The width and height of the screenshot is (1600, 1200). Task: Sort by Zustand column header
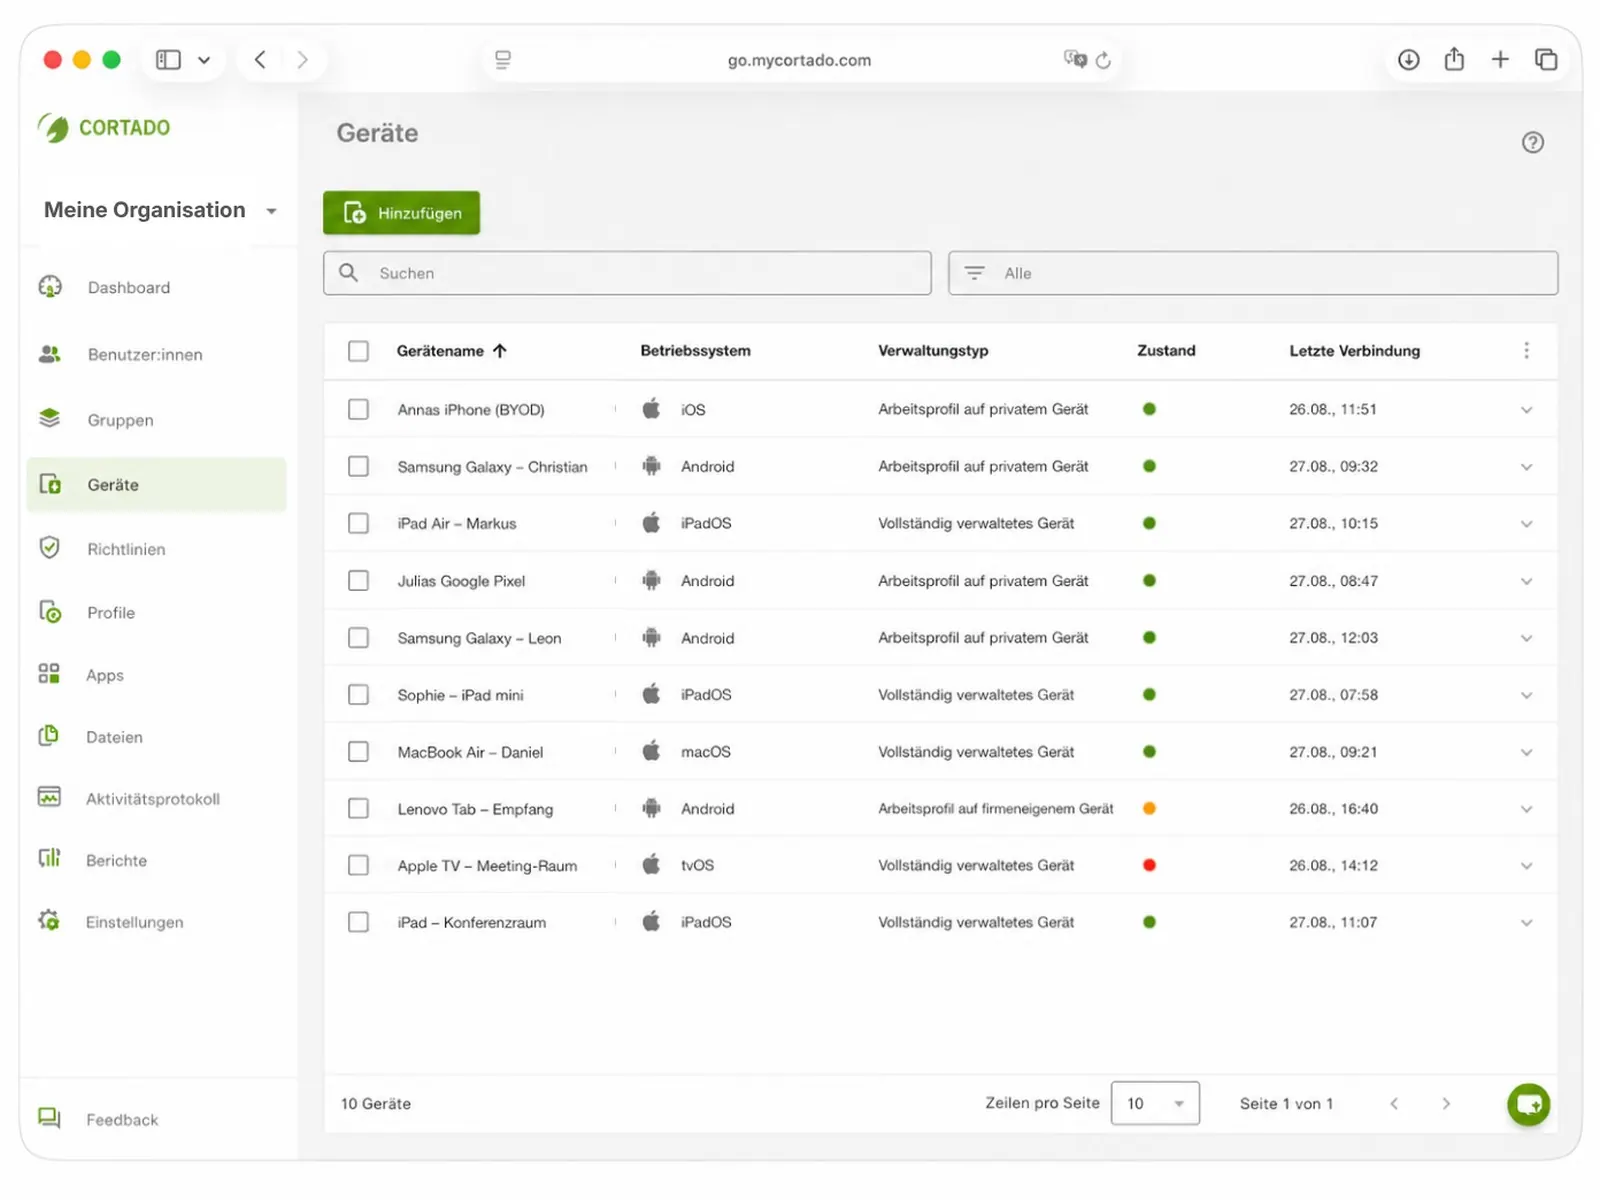pos(1166,351)
